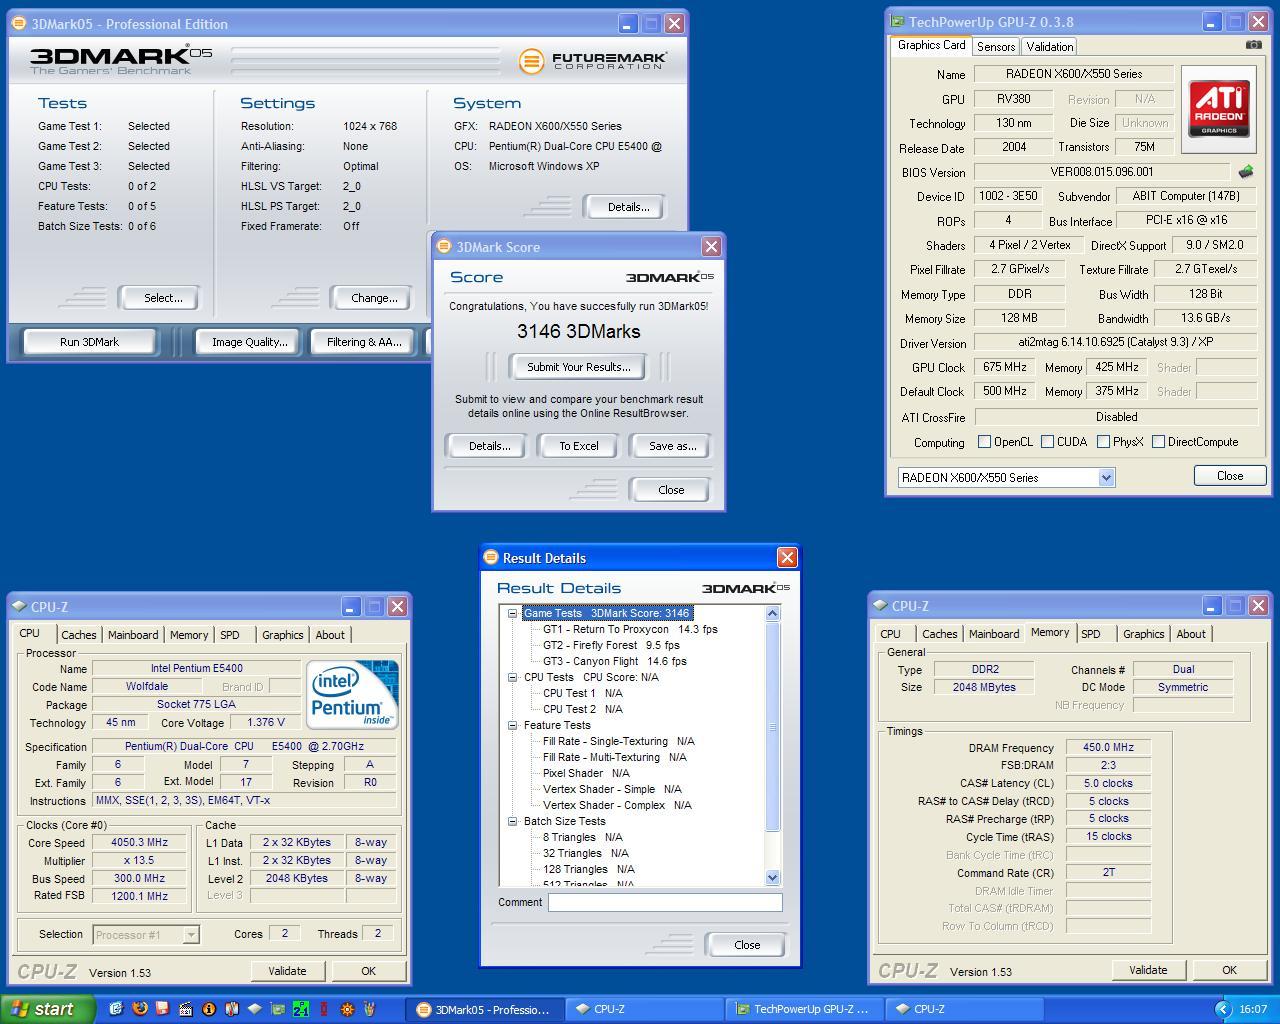
Task: Click the 3DMark05 window title bar icon
Action: click(x=19, y=23)
